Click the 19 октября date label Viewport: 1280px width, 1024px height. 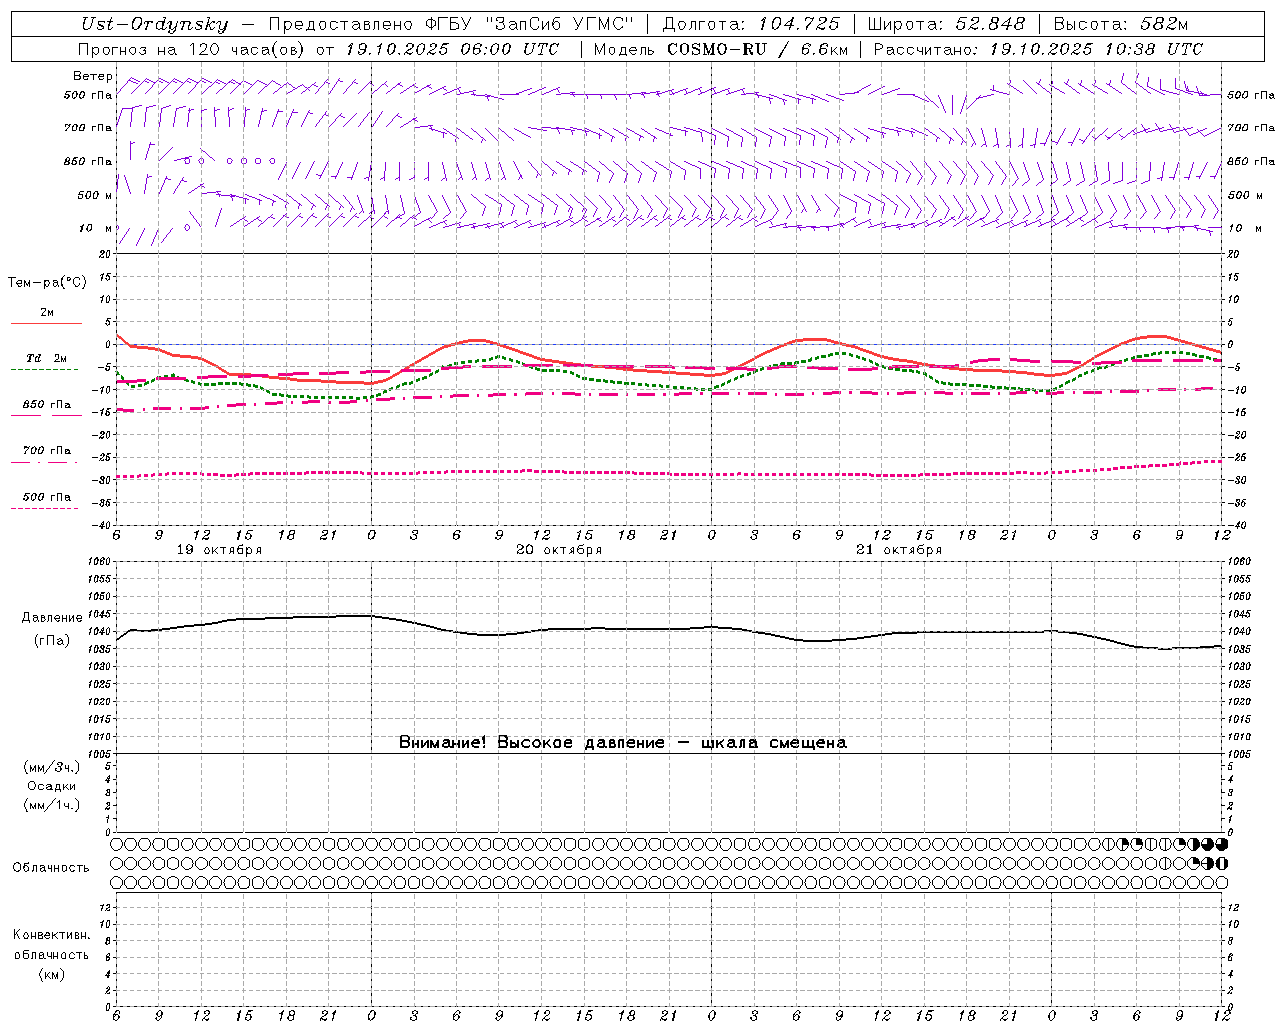pos(219,550)
